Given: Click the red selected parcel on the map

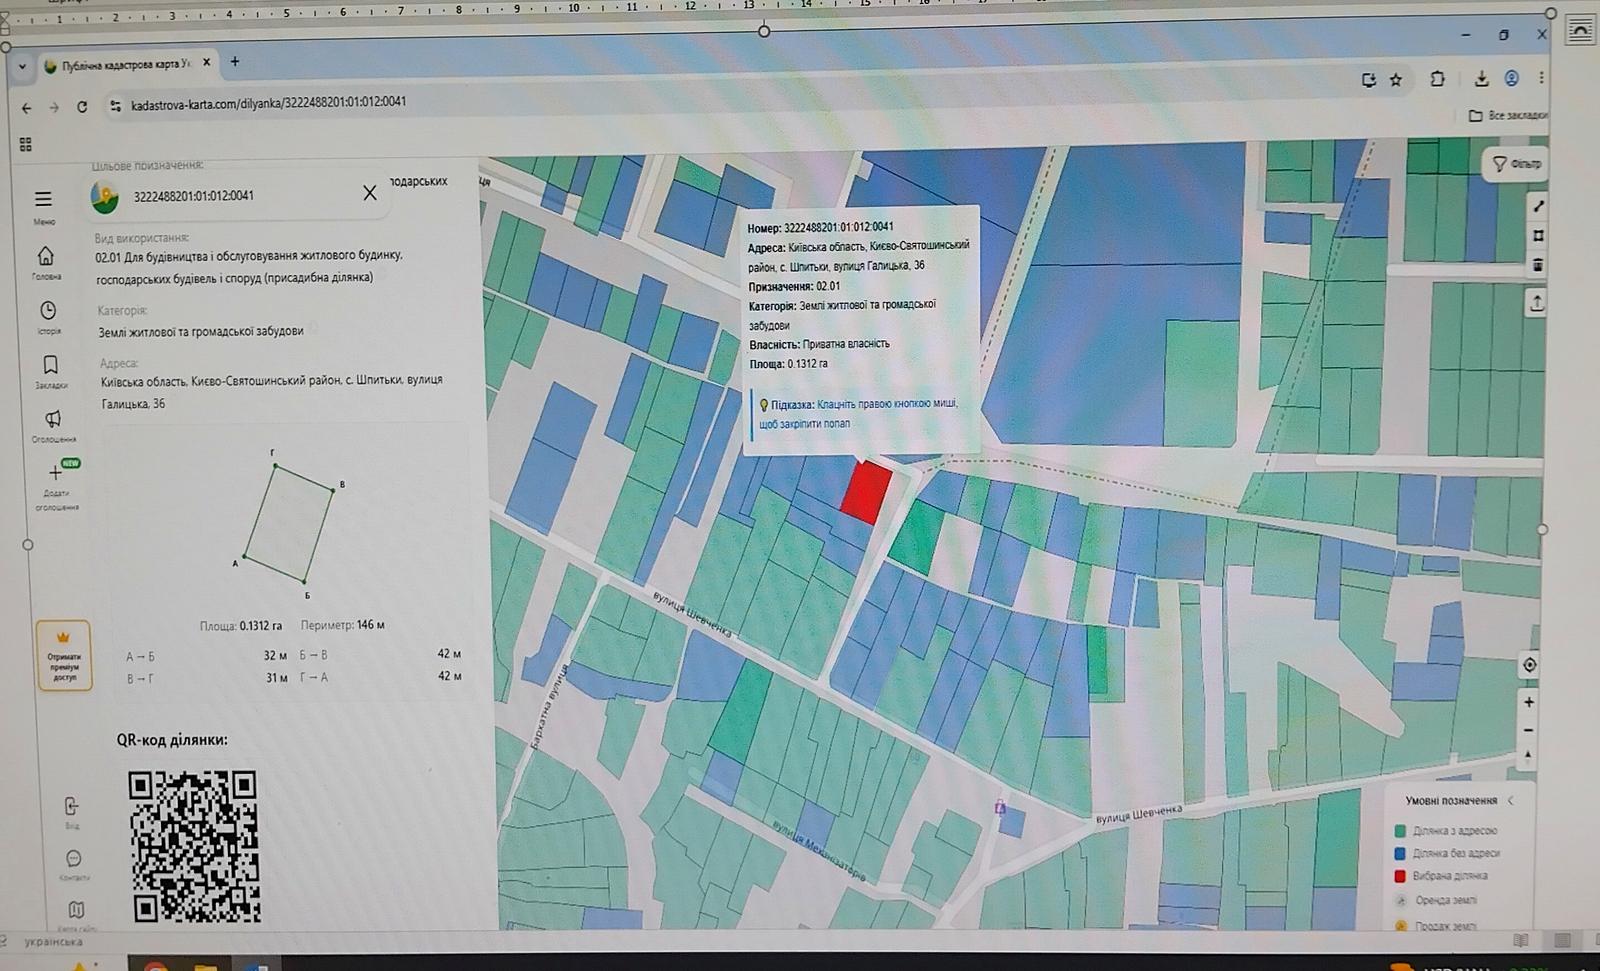Looking at the screenshot, I should [866, 492].
